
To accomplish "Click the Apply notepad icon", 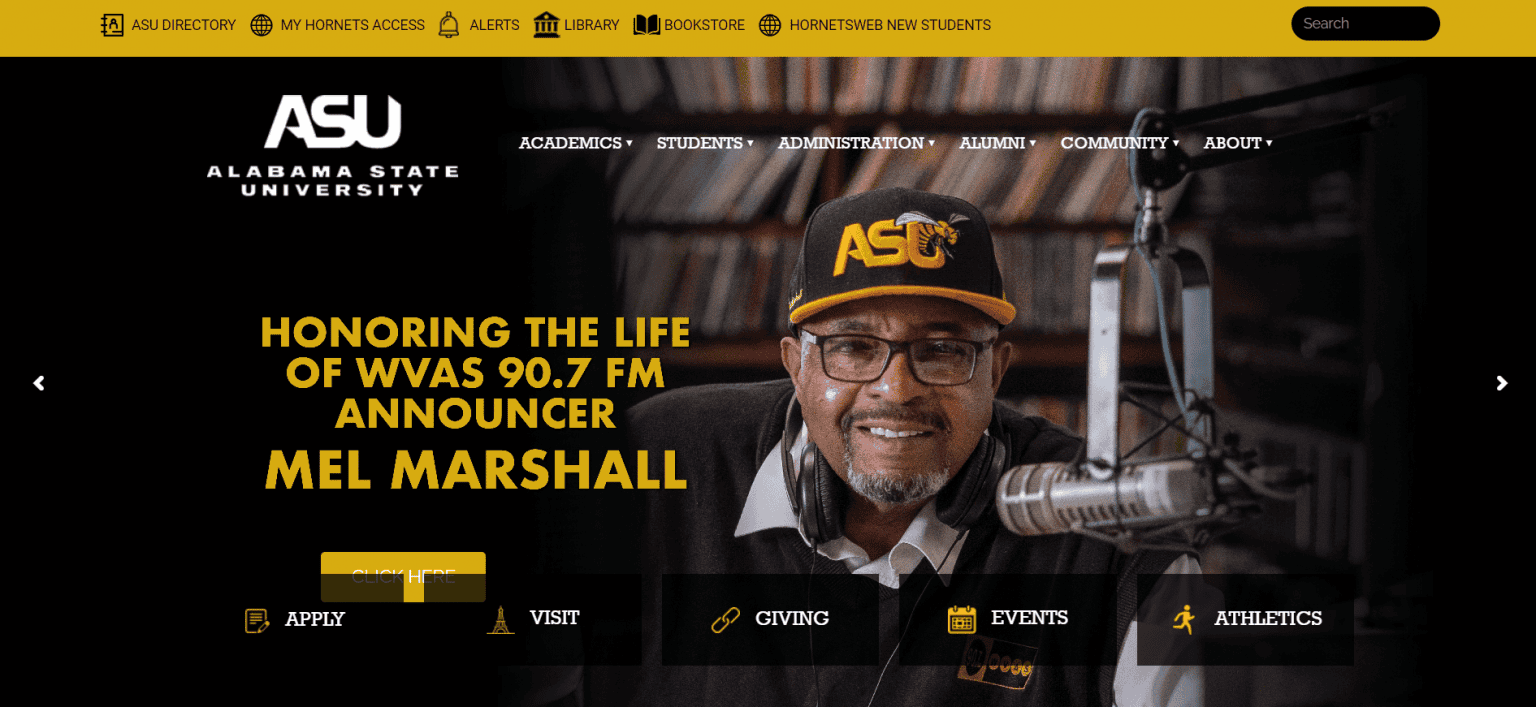I will 257,620.
